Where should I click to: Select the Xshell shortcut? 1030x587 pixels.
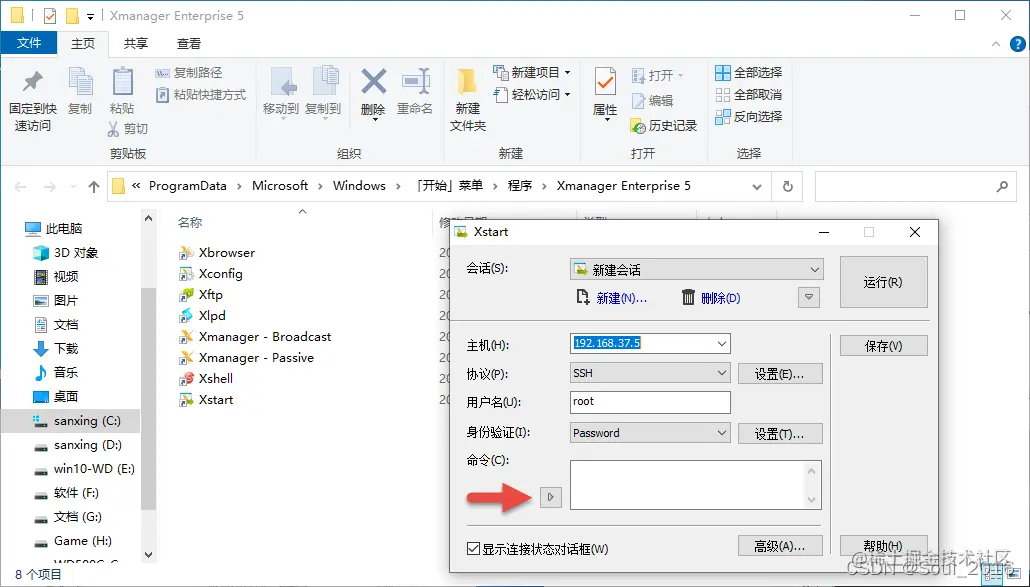pos(206,379)
